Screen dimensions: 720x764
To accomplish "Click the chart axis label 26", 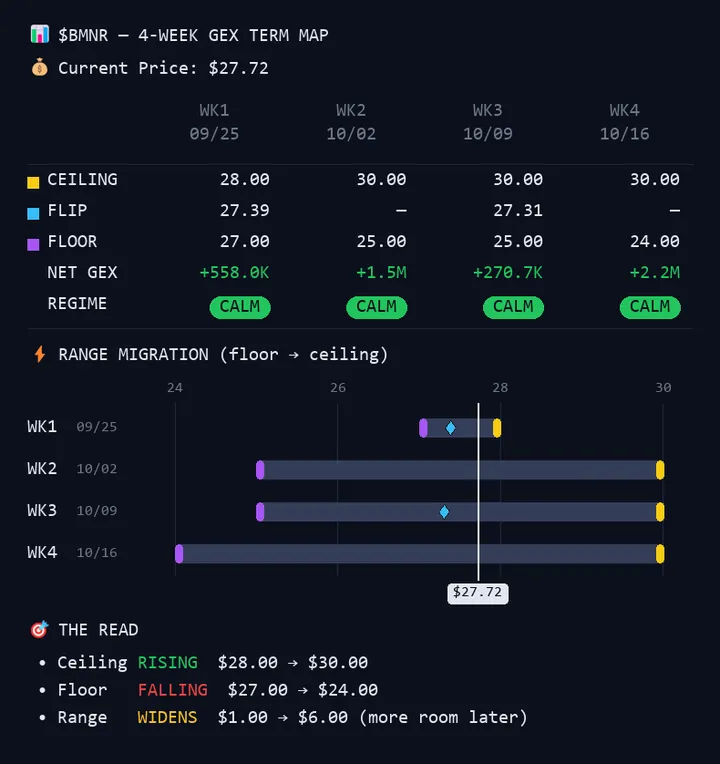I will click(338, 387).
